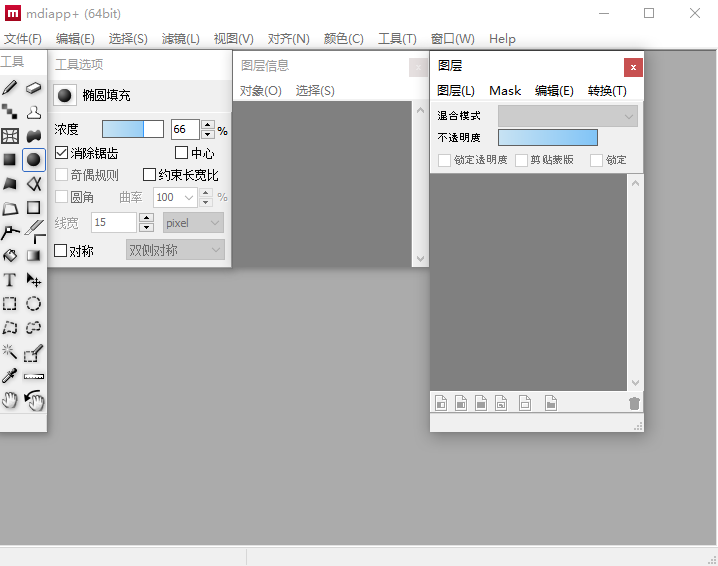Select the eyedropper tool

point(10,376)
